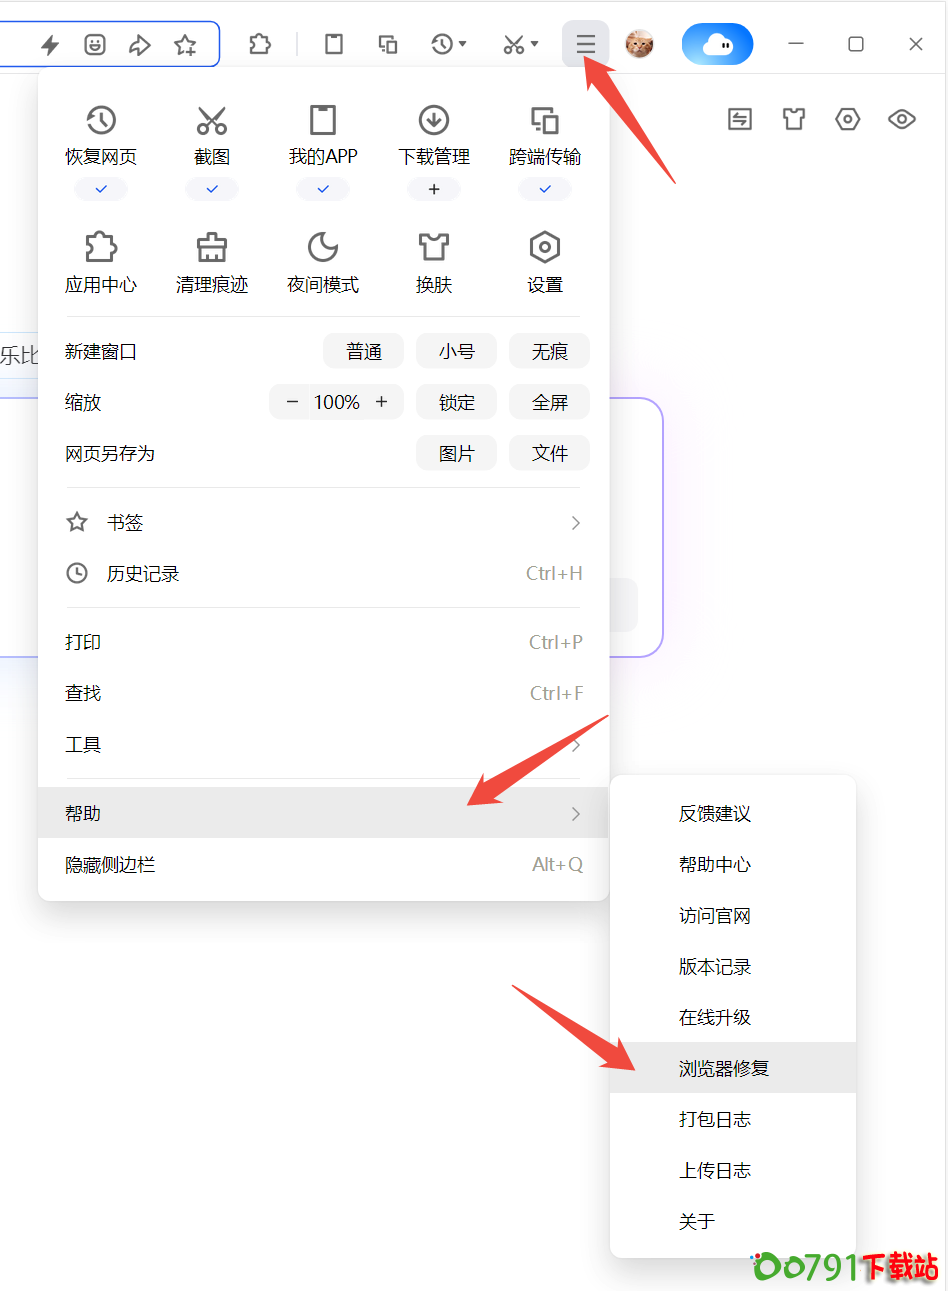
Task: Open 设置 settings hexagon icon in menu
Action: 545,248
